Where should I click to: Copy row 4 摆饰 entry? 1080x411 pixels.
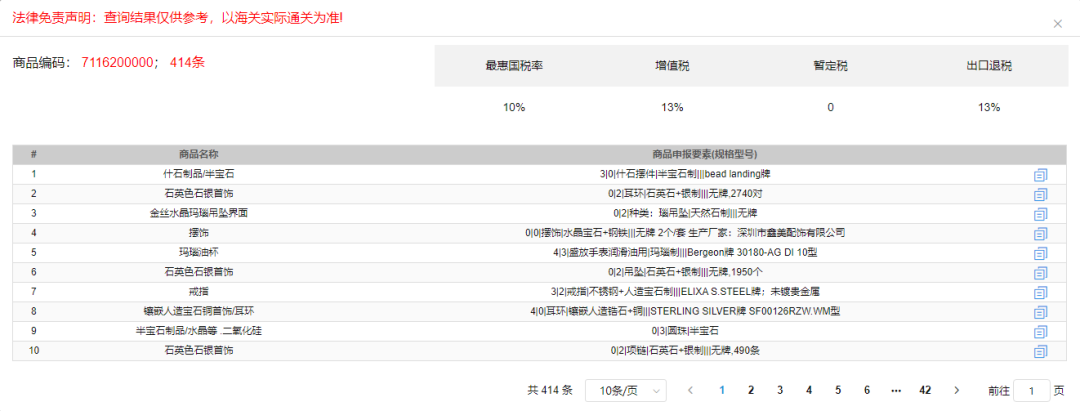pyautogui.click(x=1040, y=234)
